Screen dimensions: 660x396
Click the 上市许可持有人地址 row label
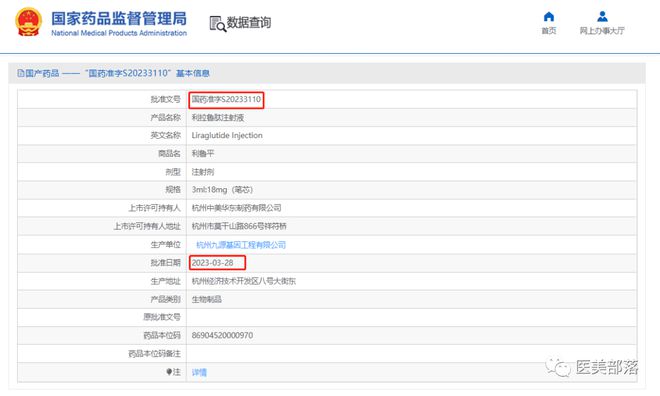147,226
